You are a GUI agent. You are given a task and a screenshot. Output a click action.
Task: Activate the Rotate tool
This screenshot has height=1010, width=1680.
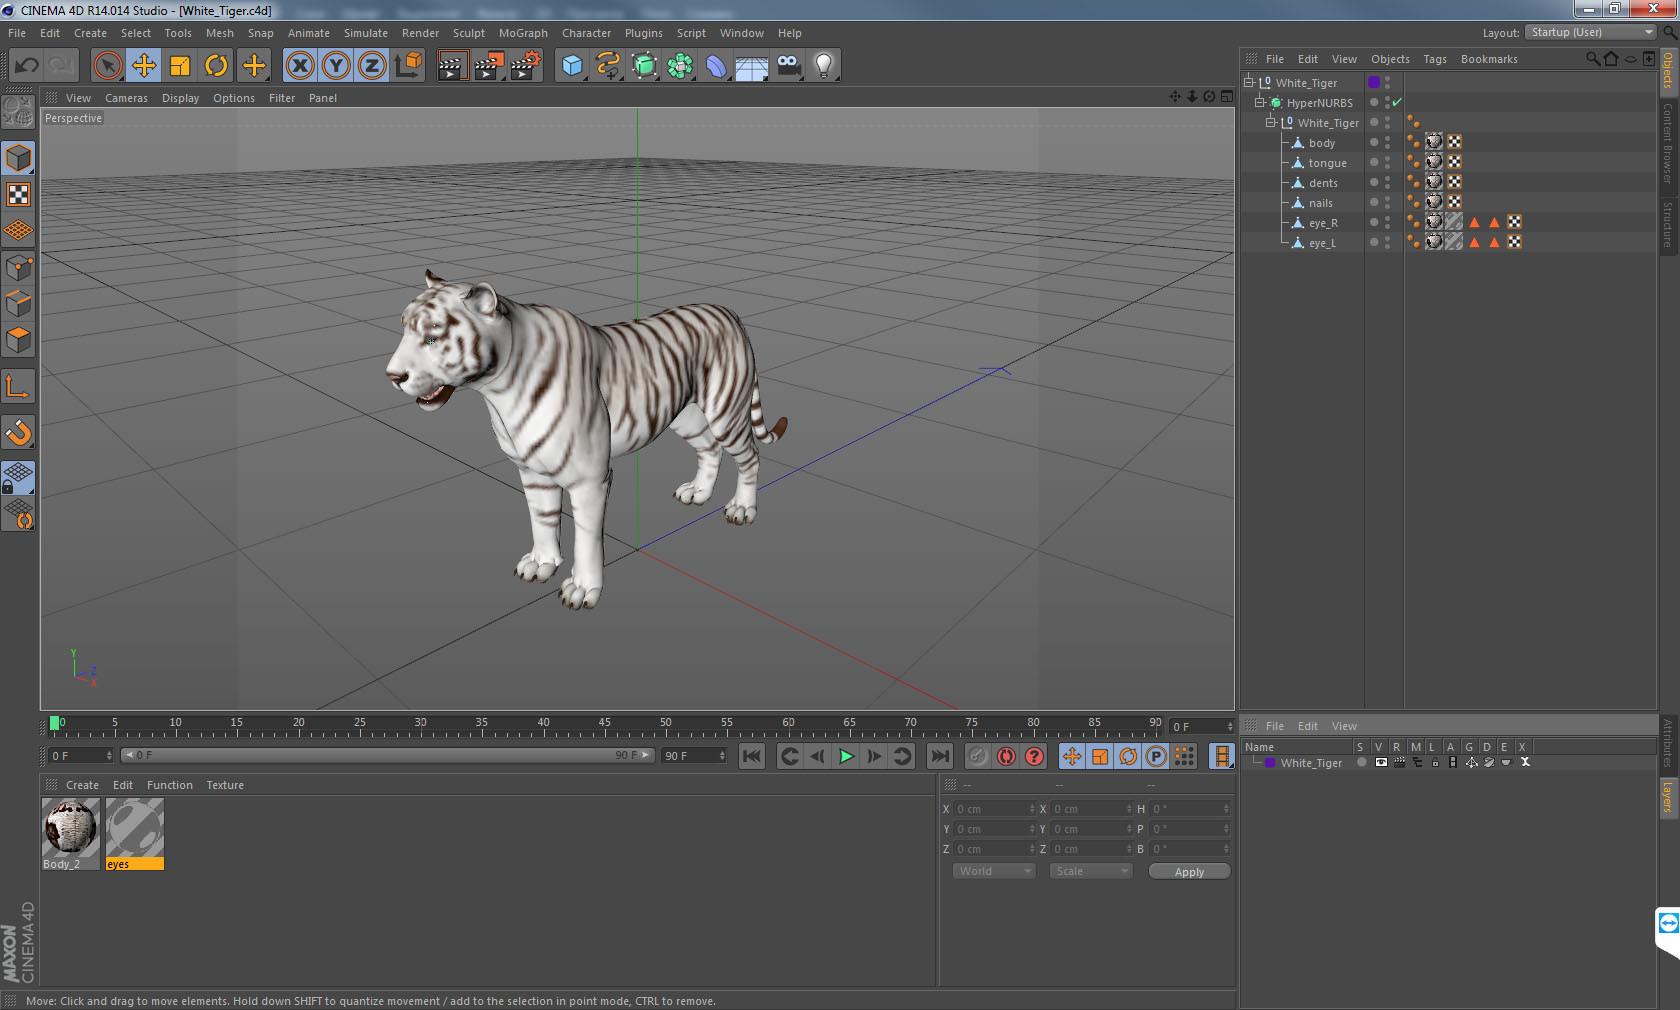point(216,66)
